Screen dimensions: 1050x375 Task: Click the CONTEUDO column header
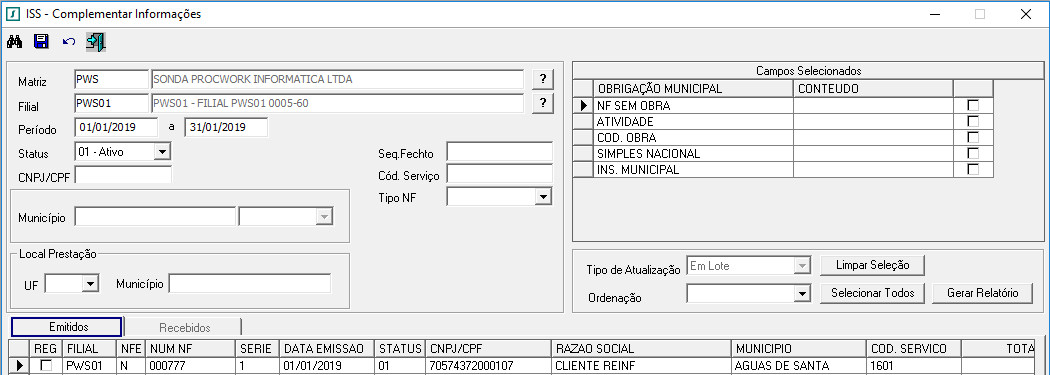click(873, 88)
